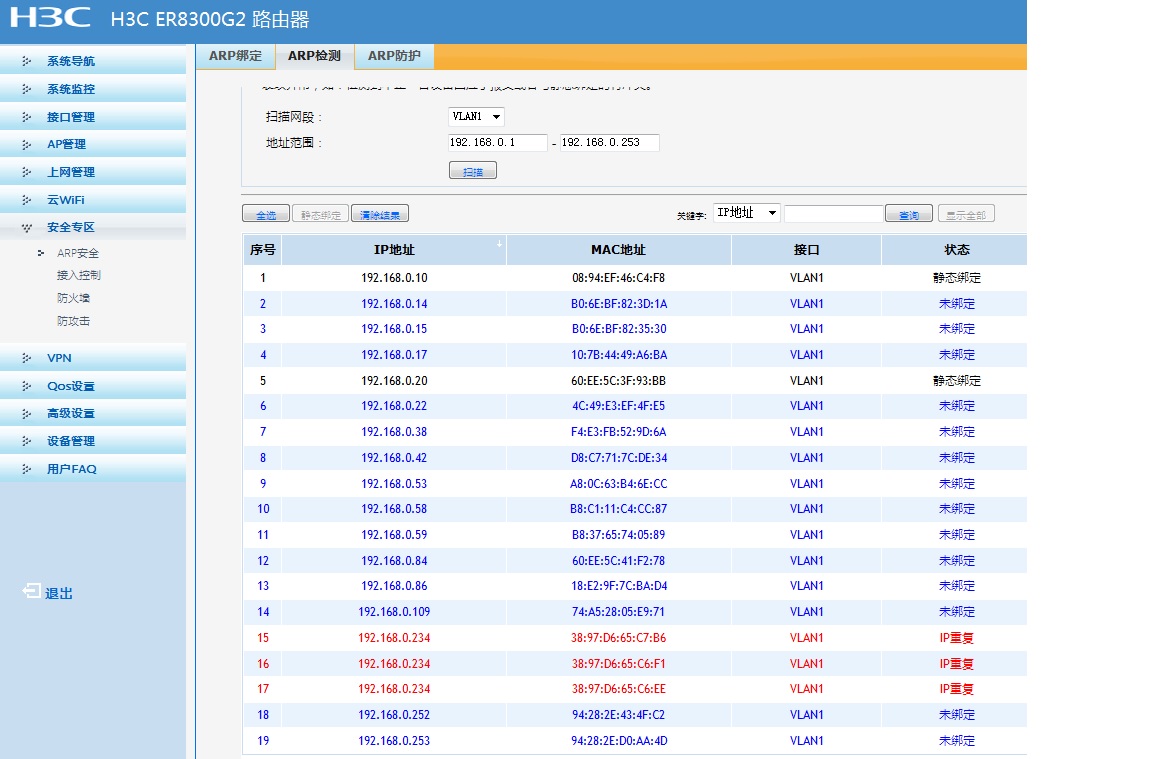1152x759 pixels.
Task: Click the 全选 select-all button
Action: (266, 214)
